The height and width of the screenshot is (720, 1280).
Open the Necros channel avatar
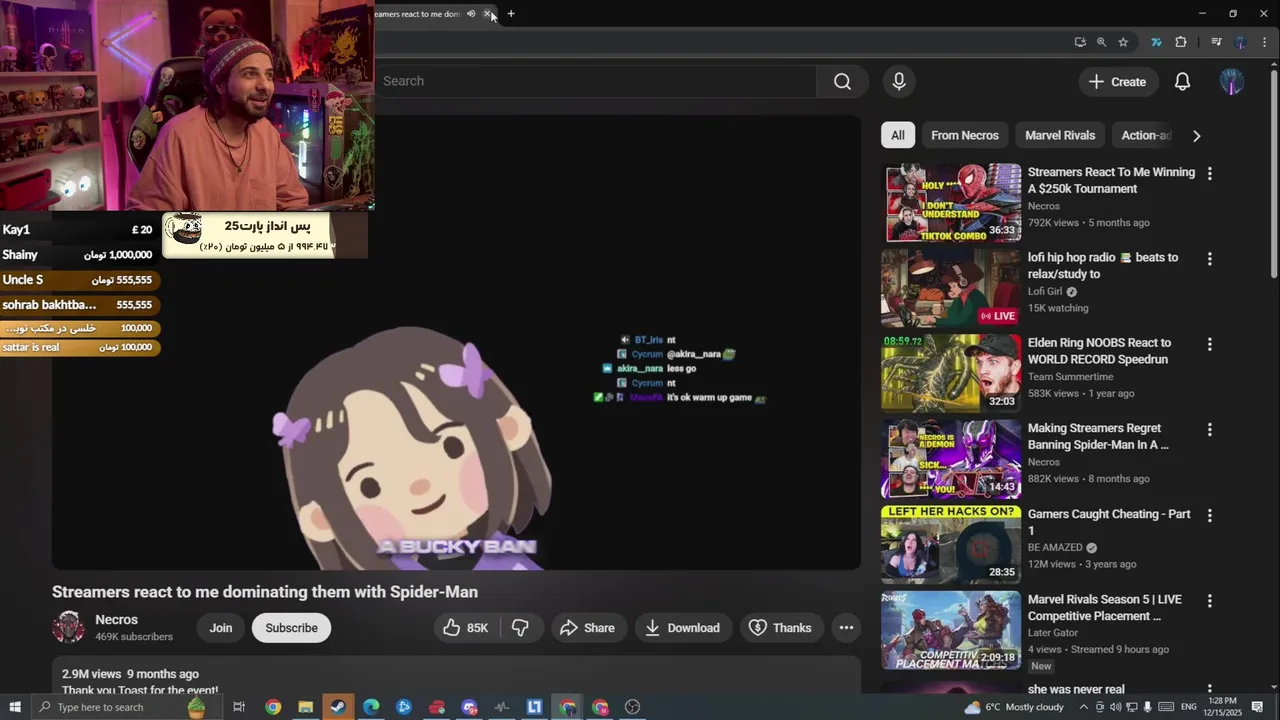coord(69,627)
